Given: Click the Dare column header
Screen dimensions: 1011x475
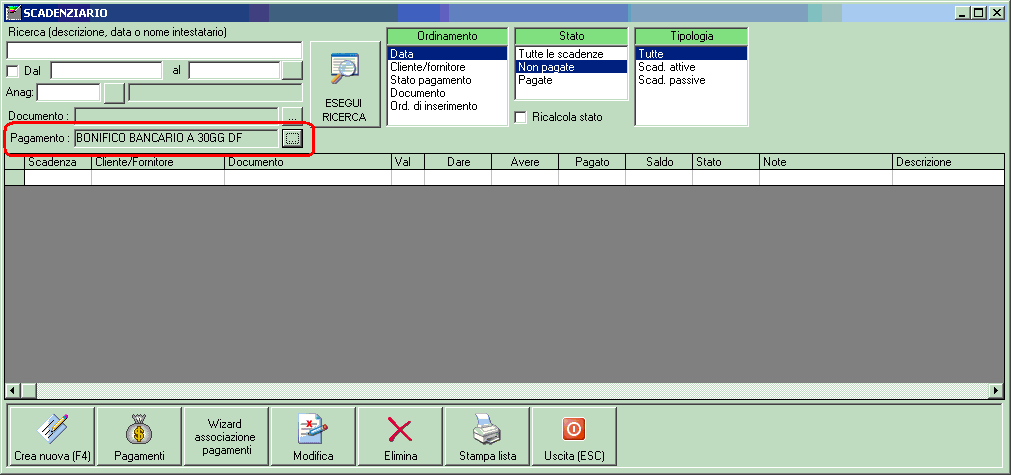Looking at the screenshot, I should coord(458,162).
